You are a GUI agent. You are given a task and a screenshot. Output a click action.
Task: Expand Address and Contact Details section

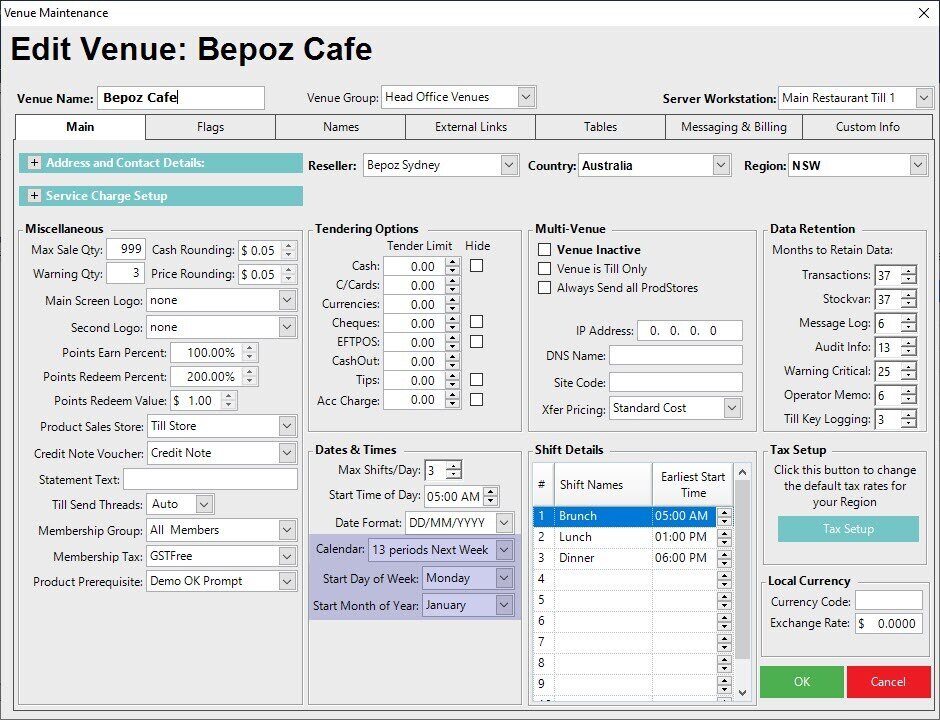pyautogui.click(x=34, y=163)
